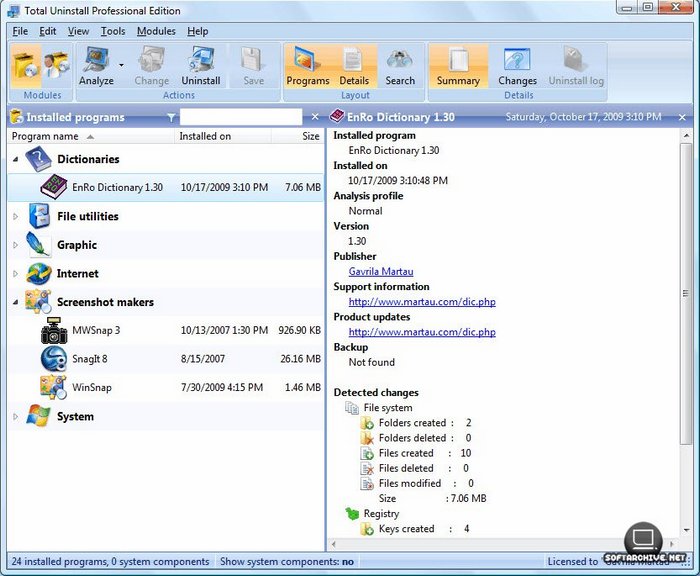Viewport: 700px width, 576px height.
Task: Sort by Installed on column
Action: (222, 136)
